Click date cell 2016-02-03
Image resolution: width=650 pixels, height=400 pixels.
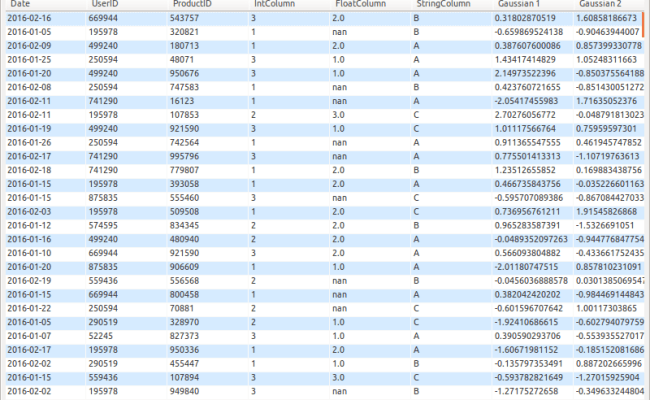(29, 211)
